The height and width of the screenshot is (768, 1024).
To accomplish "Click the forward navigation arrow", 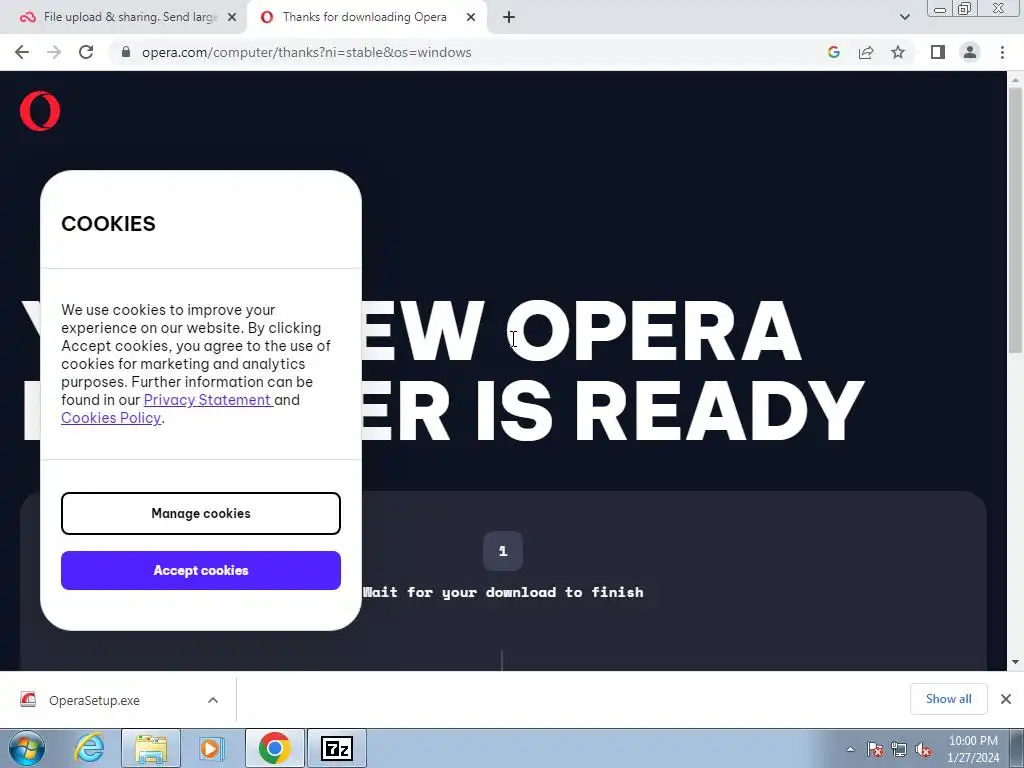I will [x=54, y=52].
